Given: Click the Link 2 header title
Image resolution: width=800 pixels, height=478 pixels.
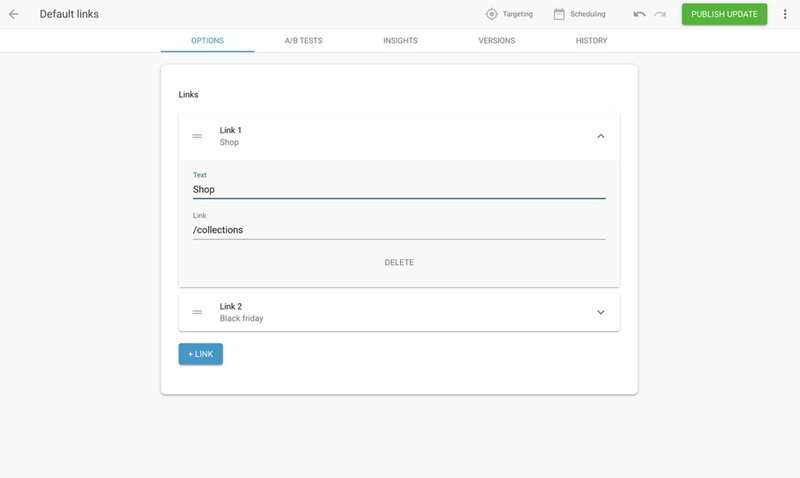Looking at the screenshot, I should pos(231,306).
